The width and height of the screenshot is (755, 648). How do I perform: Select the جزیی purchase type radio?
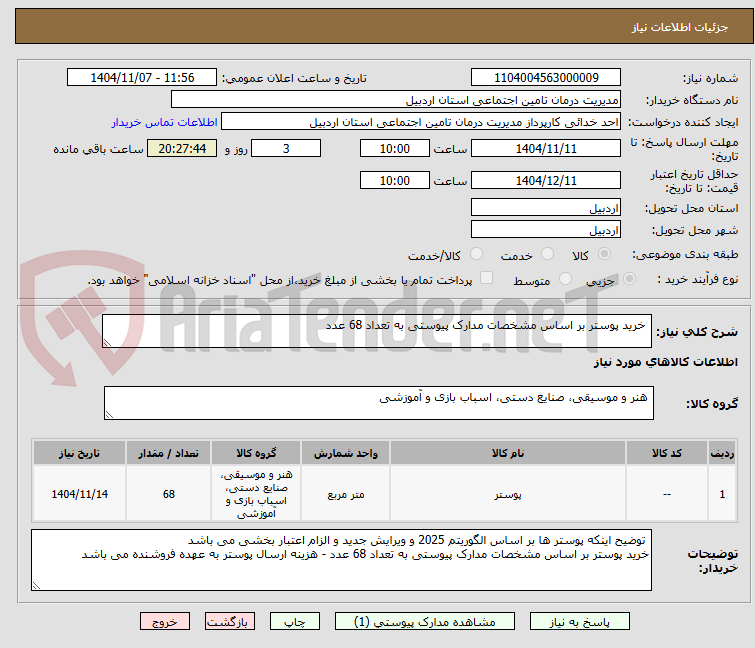629,279
